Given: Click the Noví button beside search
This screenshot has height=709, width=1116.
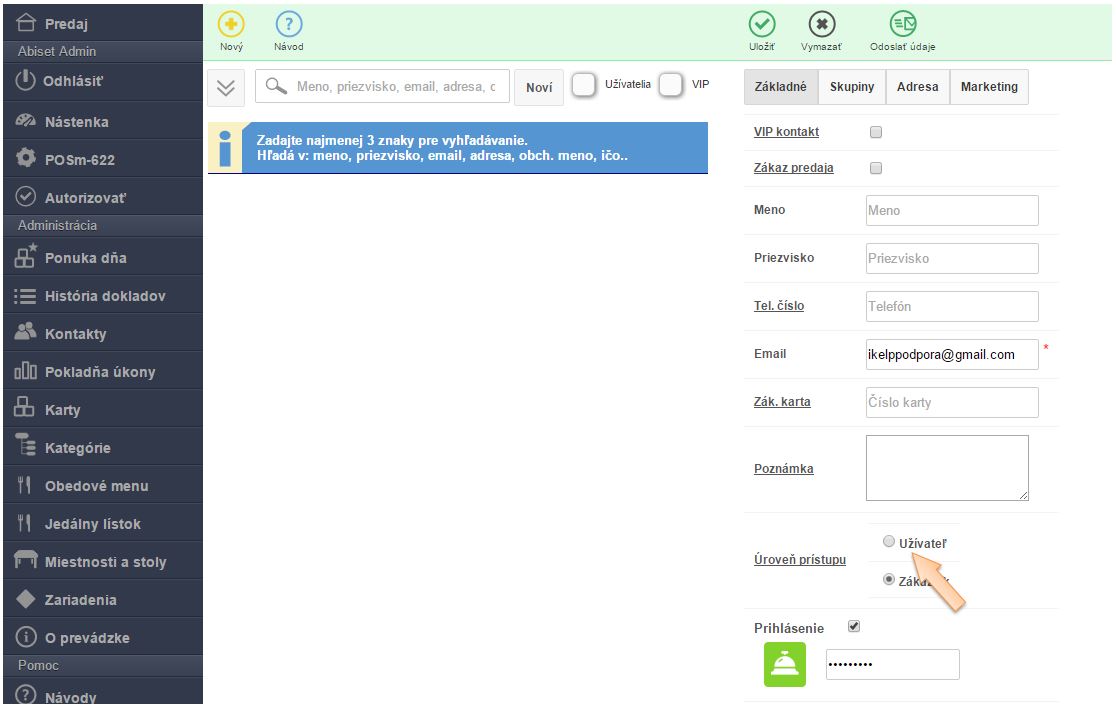Looking at the screenshot, I should [x=539, y=88].
